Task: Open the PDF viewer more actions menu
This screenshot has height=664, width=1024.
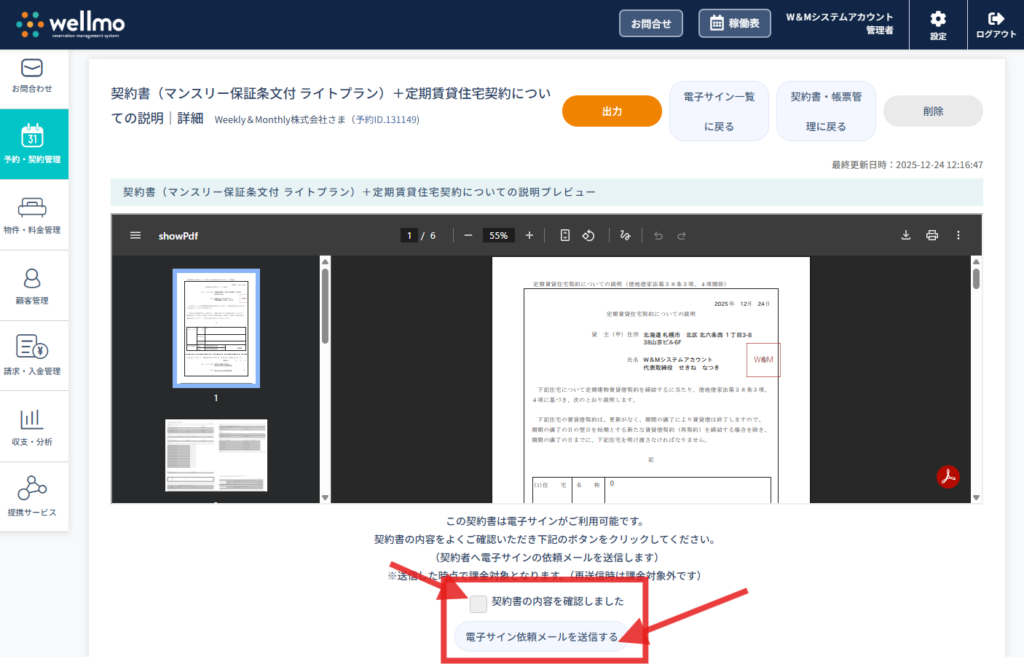Action: pyautogui.click(x=958, y=236)
